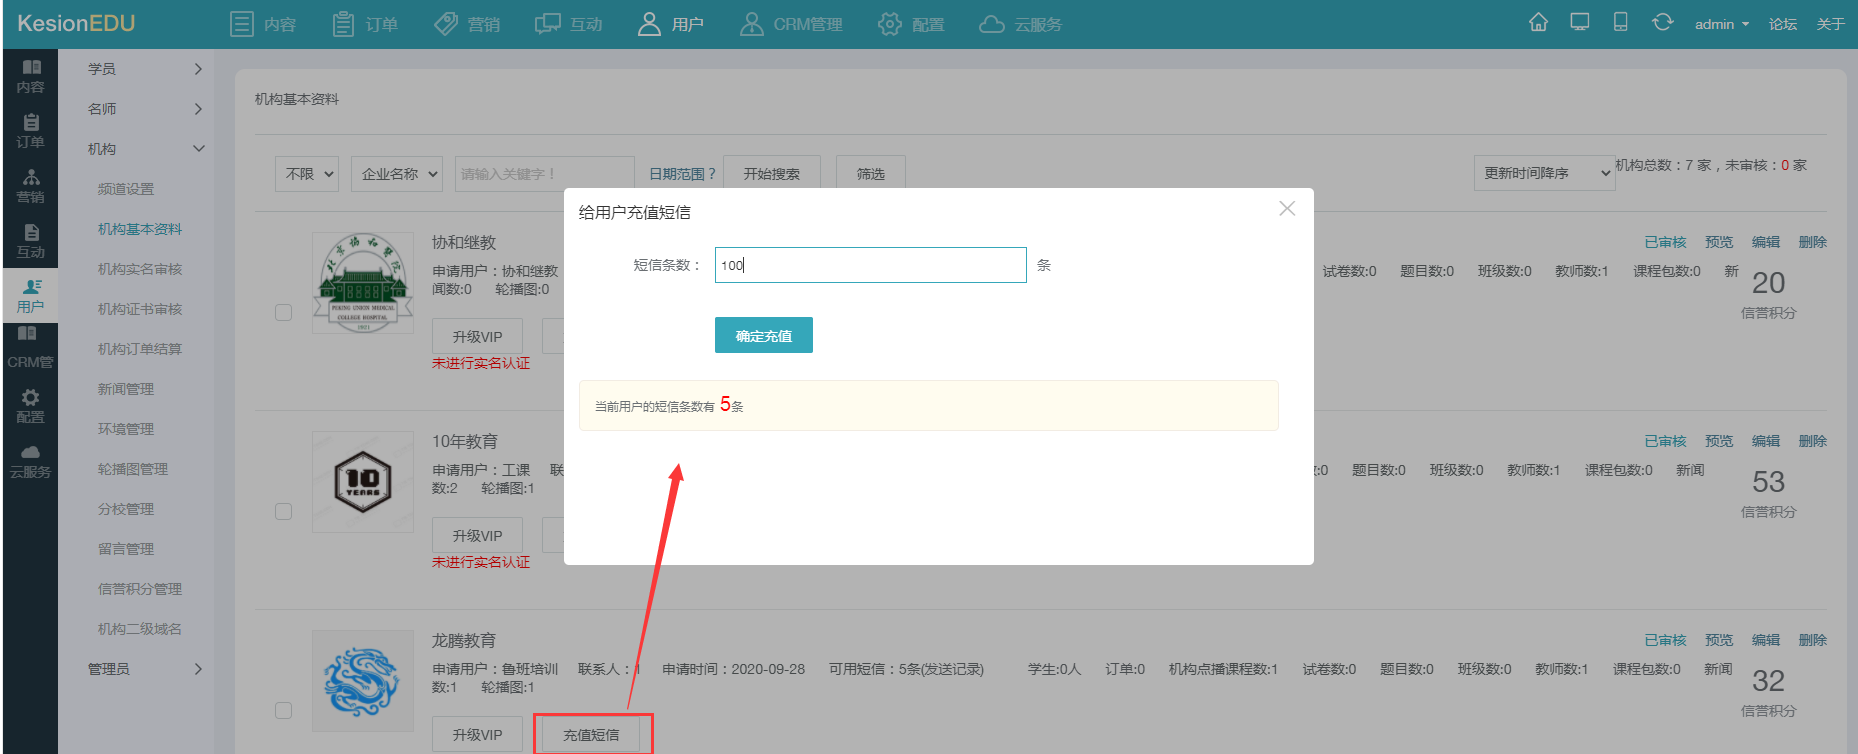
Task: Click the desktop monitor icon in header
Action: click(x=1580, y=22)
